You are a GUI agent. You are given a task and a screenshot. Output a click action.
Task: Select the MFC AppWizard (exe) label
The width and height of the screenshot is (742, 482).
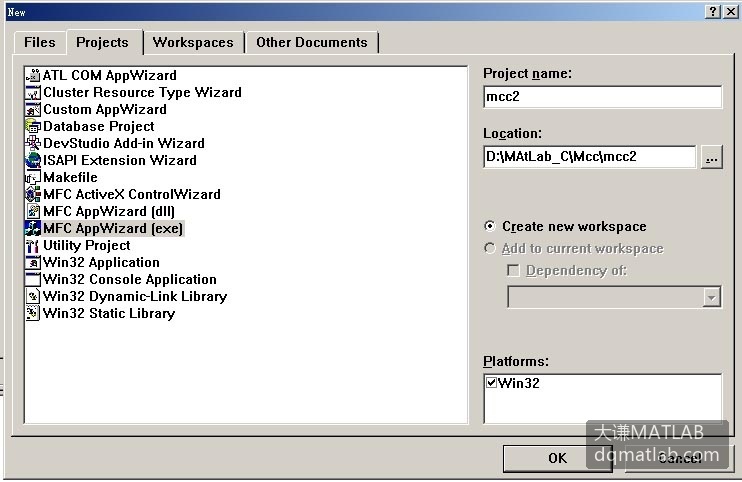click(113, 228)
